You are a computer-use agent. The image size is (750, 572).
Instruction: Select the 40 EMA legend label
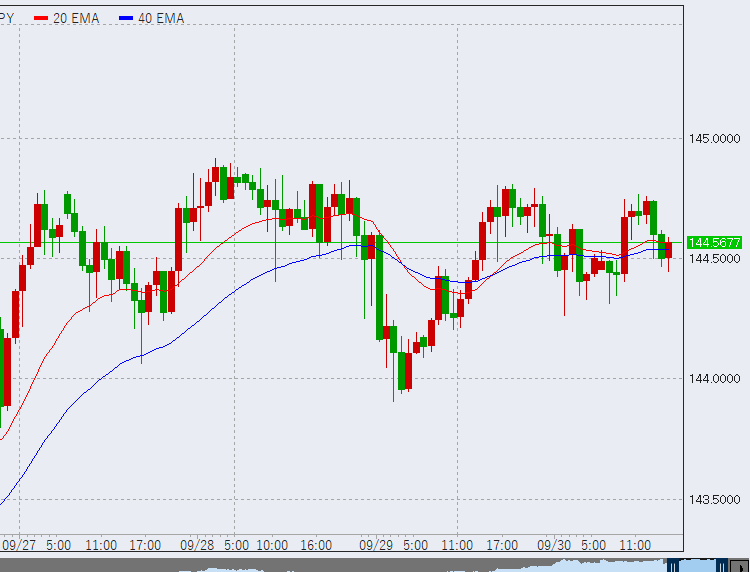pos(161,18)
